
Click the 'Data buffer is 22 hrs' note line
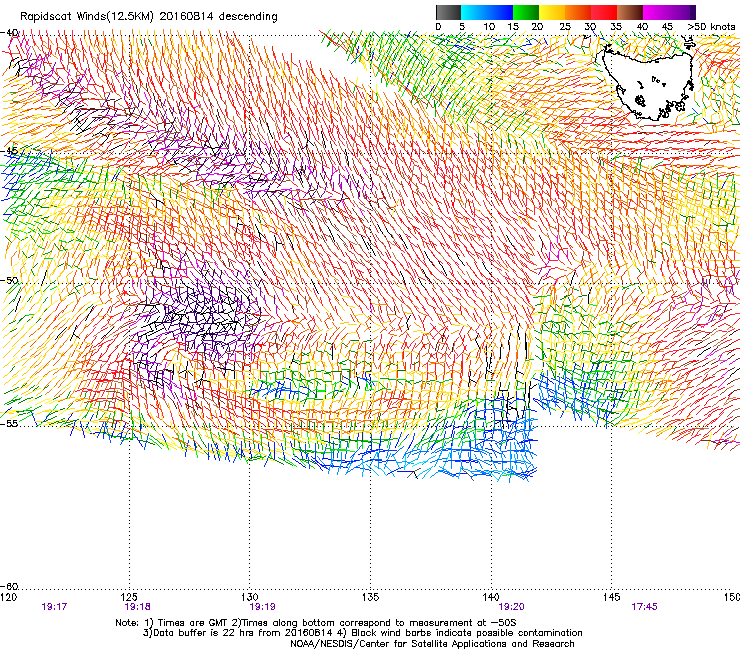[362, 633]
